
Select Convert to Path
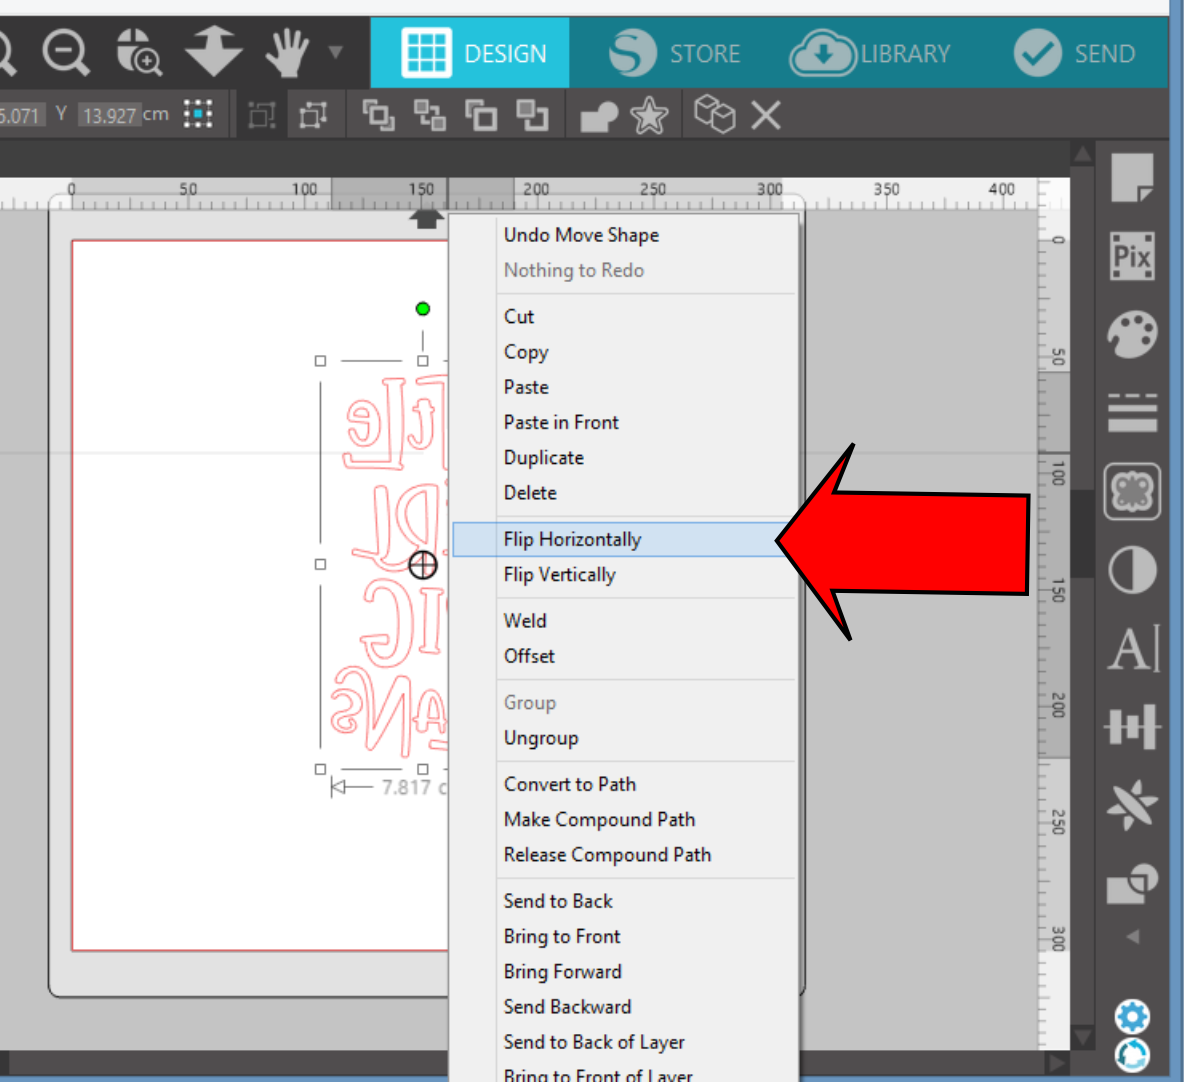pyautogui.click(x=569, y=785)
